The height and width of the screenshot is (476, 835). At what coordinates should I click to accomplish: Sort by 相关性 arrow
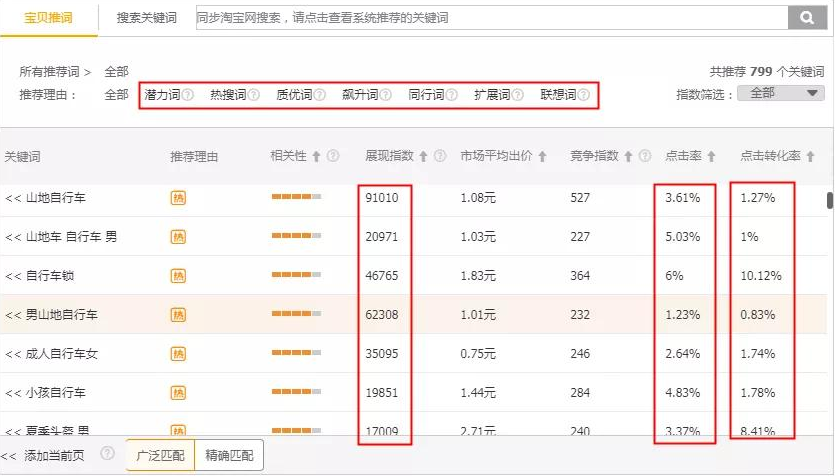point(316,156)
